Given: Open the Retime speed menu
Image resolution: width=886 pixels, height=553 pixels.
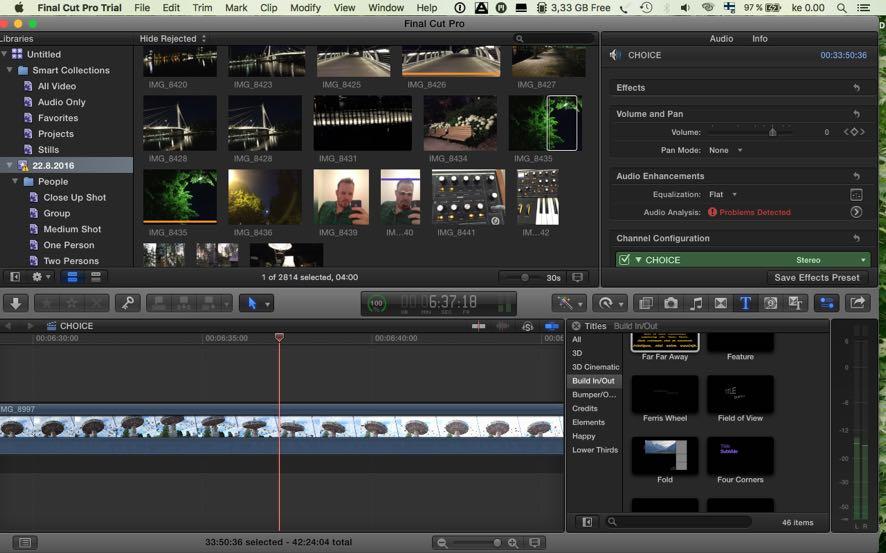Looking at the screenshot, I should pyautogui.click(x=609, y=303).
